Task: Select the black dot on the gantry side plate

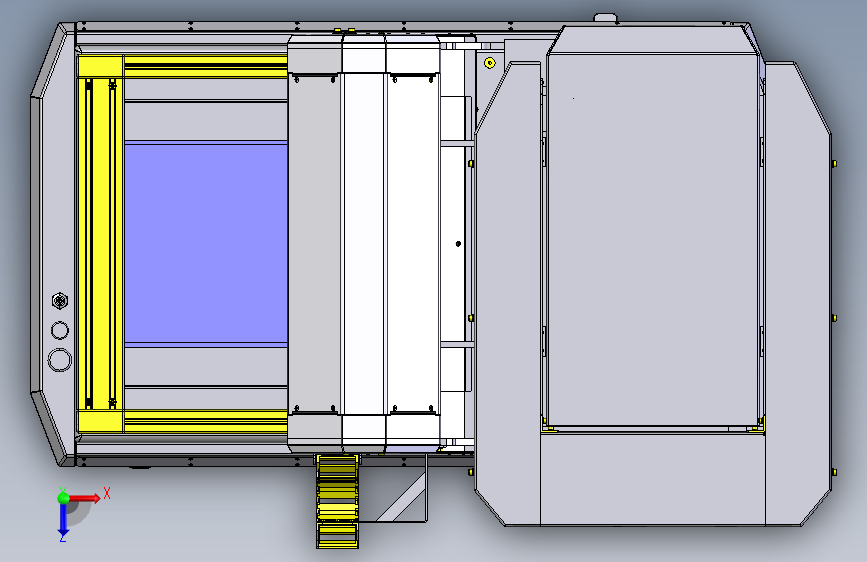Action: [458, 243]
